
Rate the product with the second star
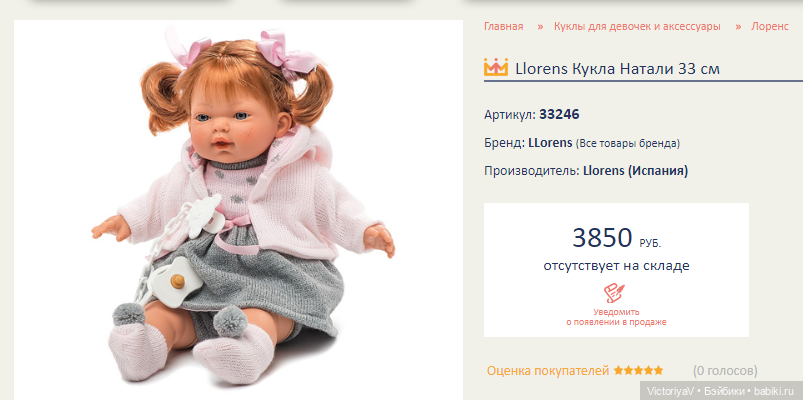[628, 370]
